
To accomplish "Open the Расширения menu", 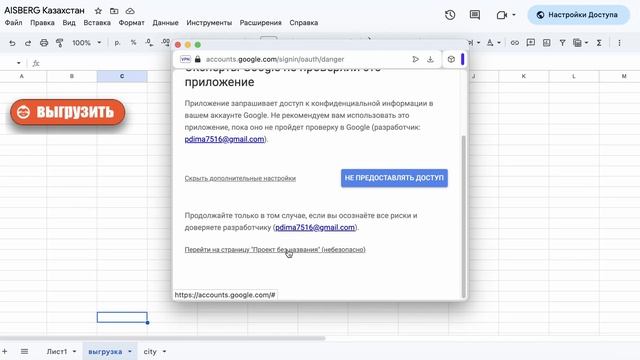I will (260, 23).
